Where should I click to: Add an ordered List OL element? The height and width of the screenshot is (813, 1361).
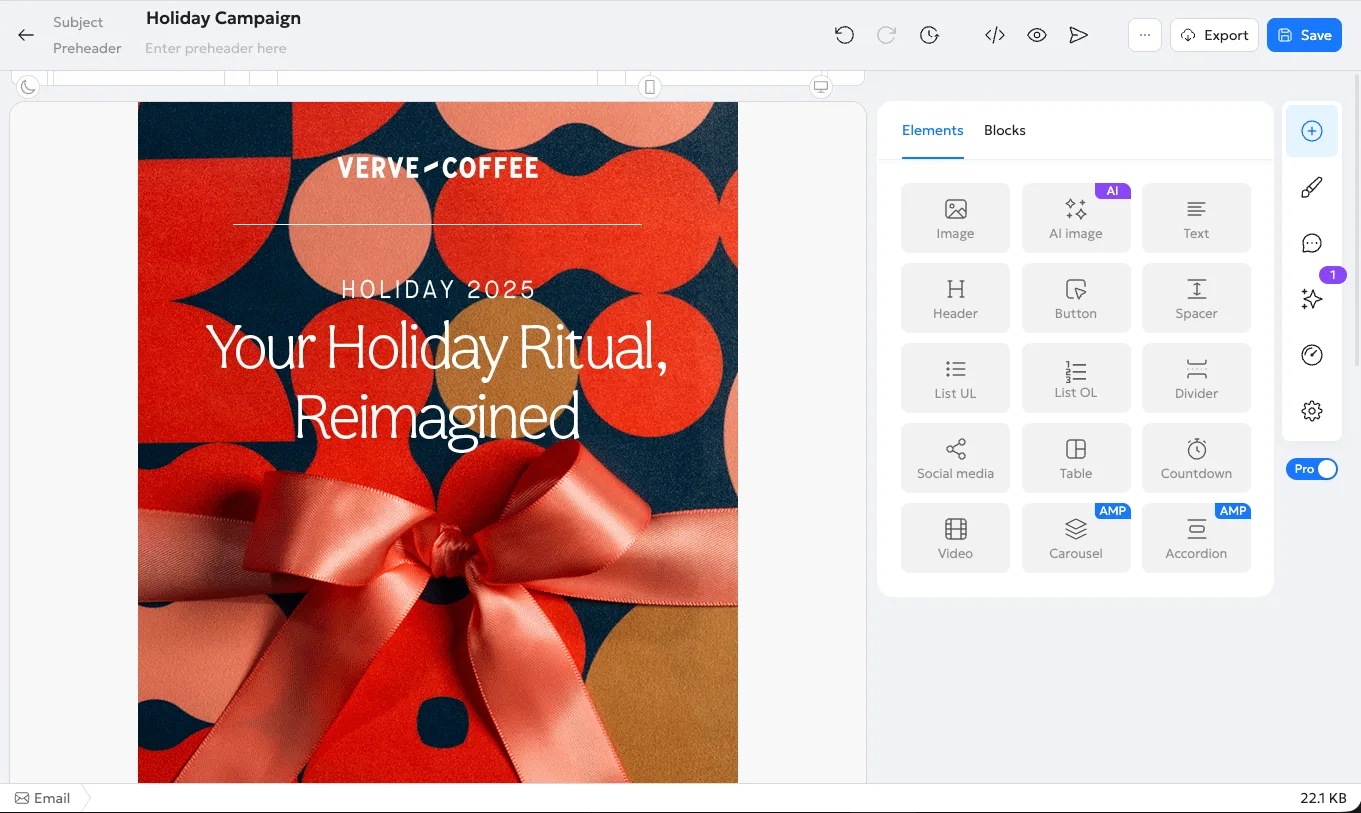[x=1076, y=378]
